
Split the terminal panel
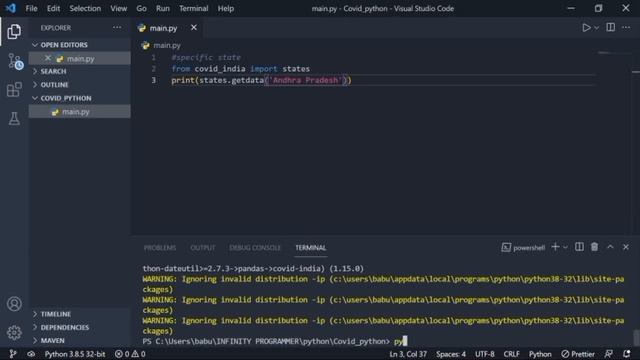[x=579, y=247]
